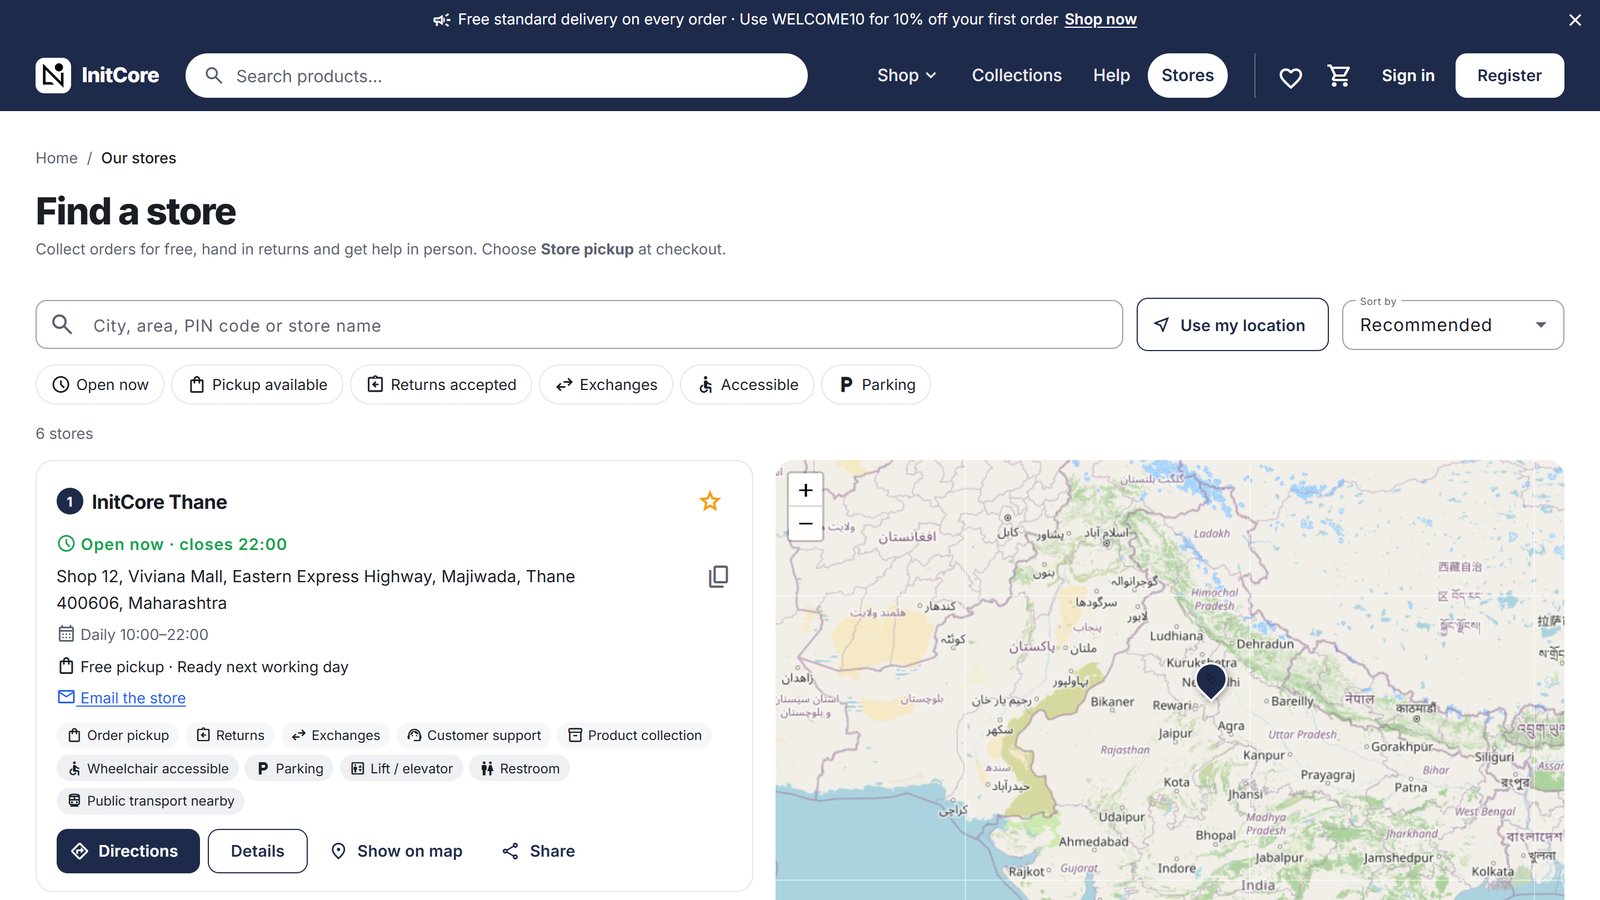
Task: Share the InitCore Thane store
Action: click(539, 851)
